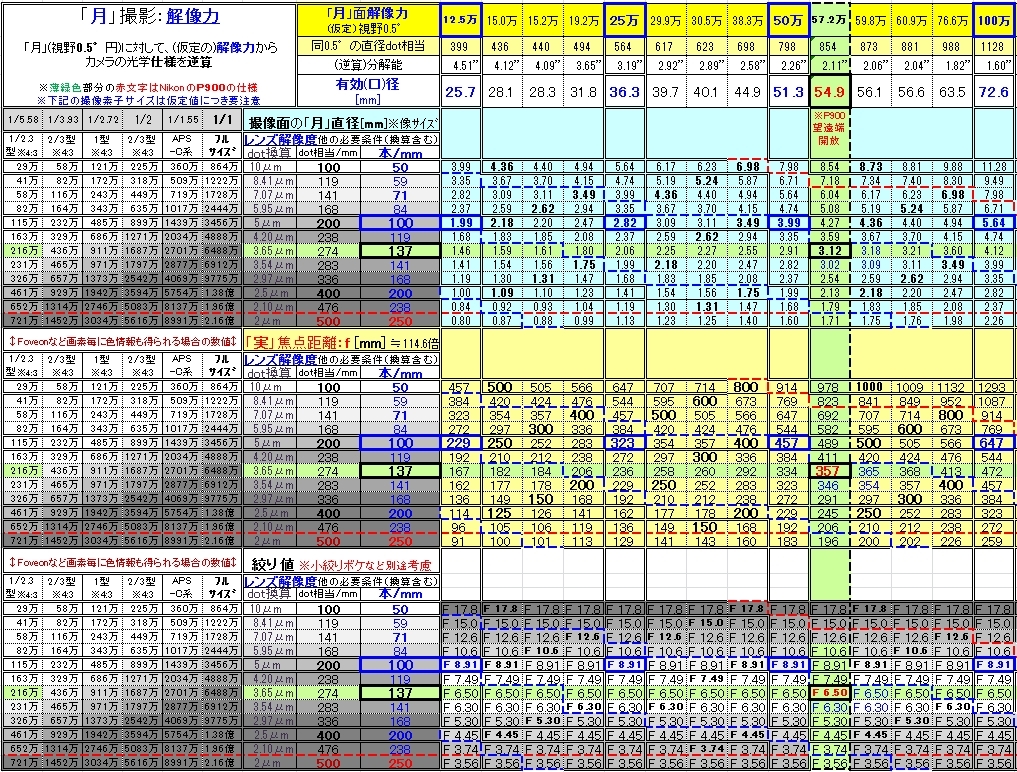
Task: Select the 19.2万 column header cell
Action: [x=583, y=20]
